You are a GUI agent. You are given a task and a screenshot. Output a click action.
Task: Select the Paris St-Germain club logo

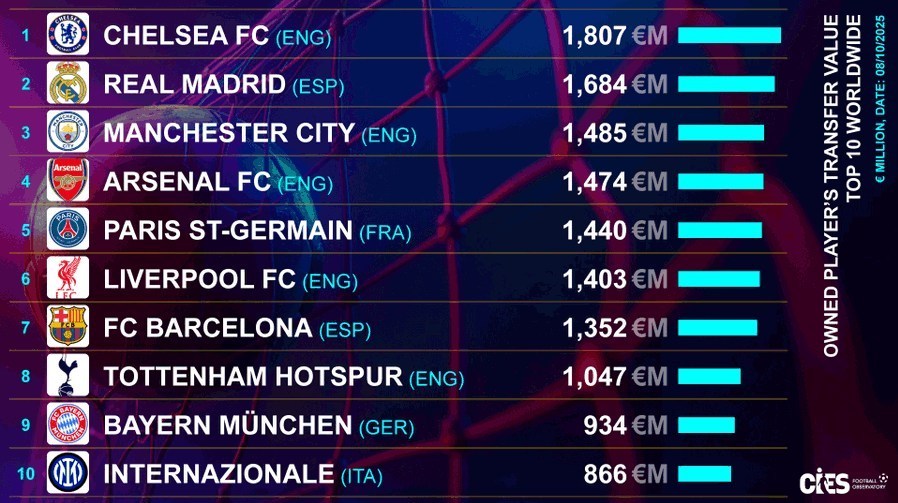(68, 230)
